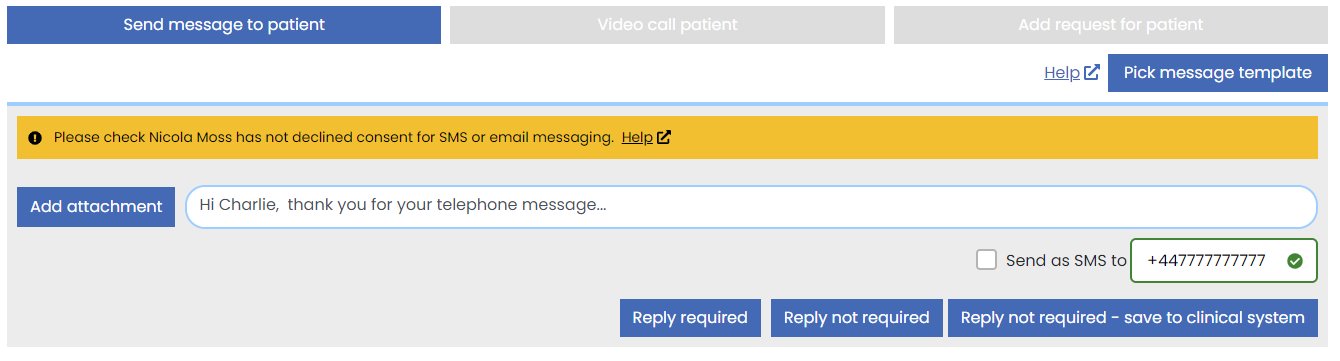The image size is (1340, 361).
Task: Click the Add attachment button
Action: coord(96,207)
